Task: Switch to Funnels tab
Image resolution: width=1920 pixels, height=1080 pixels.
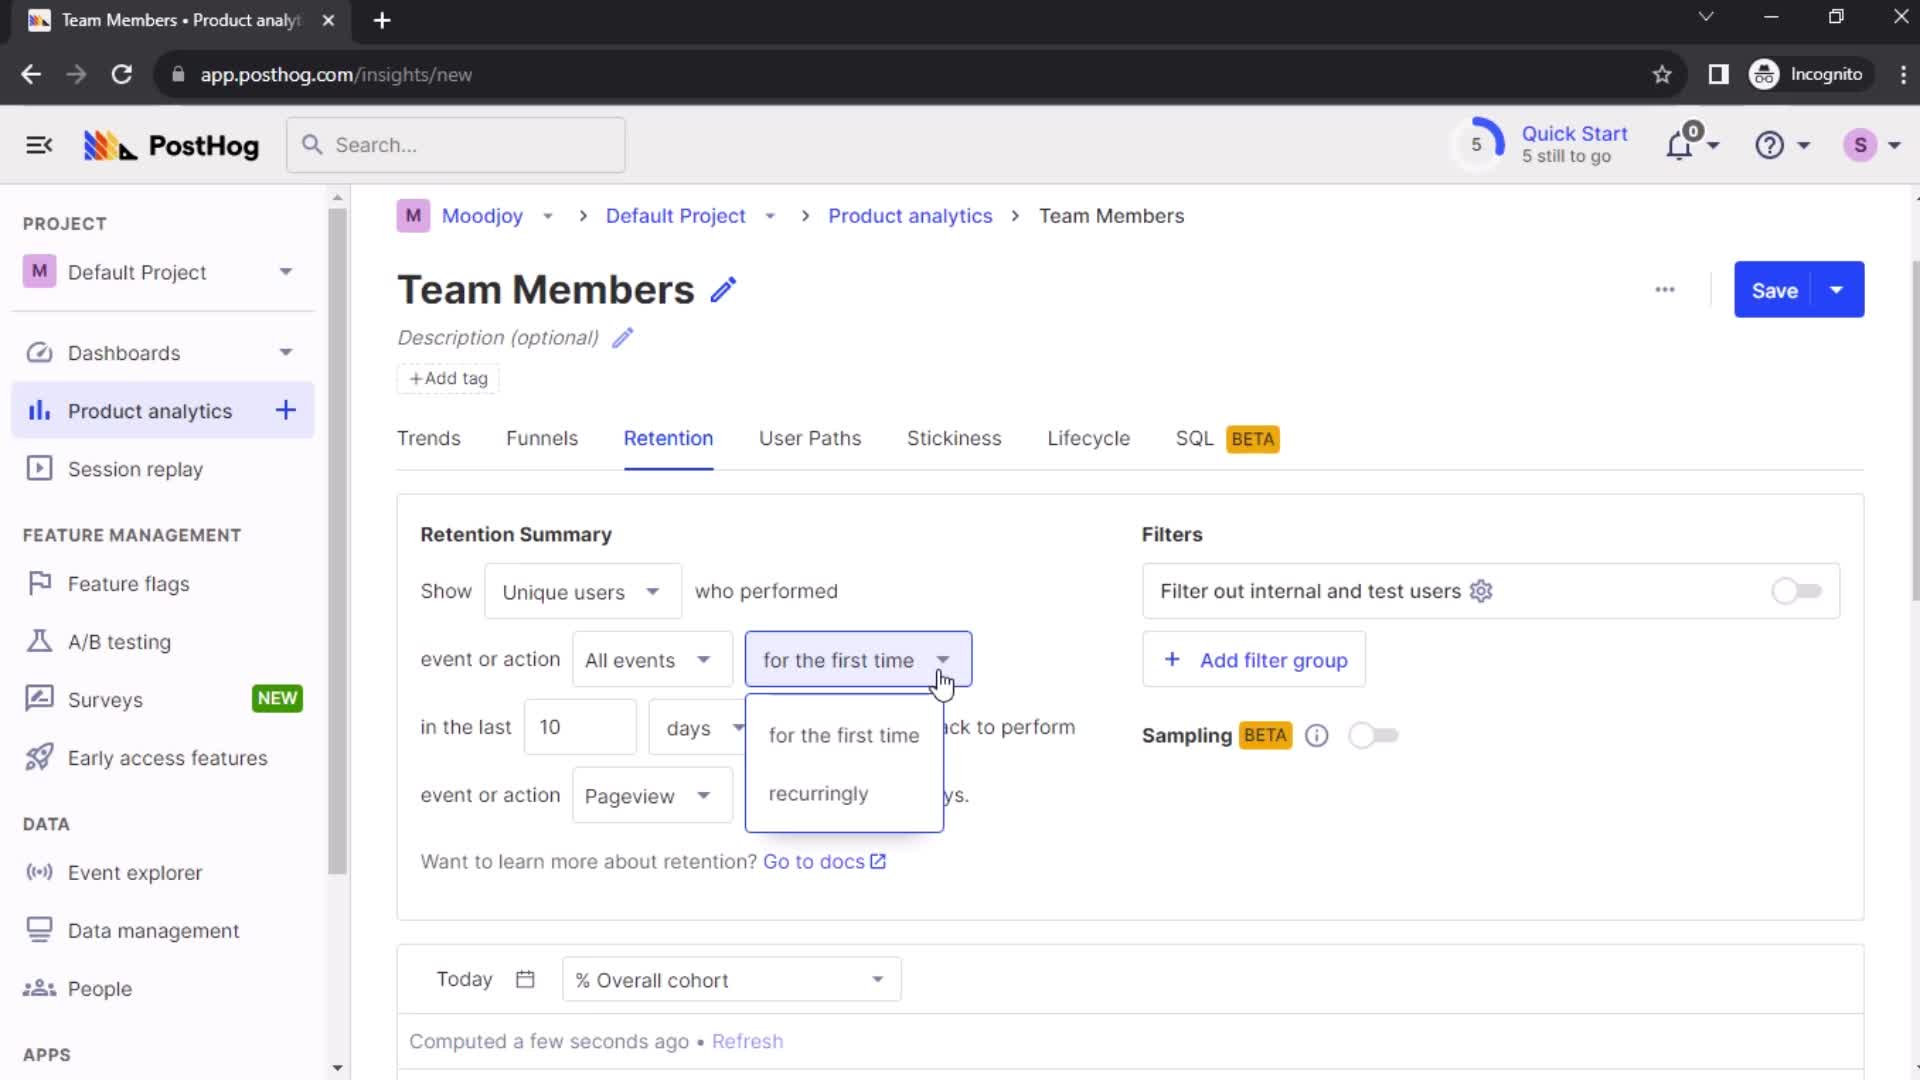Action: tap(541, 438)
